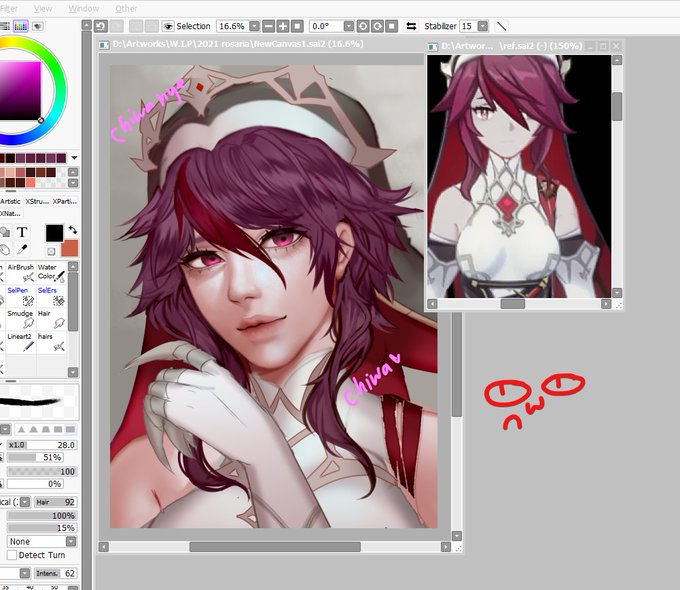Expand the color history arrow
This screenshot has width=680, height=590.
[74, 157]
